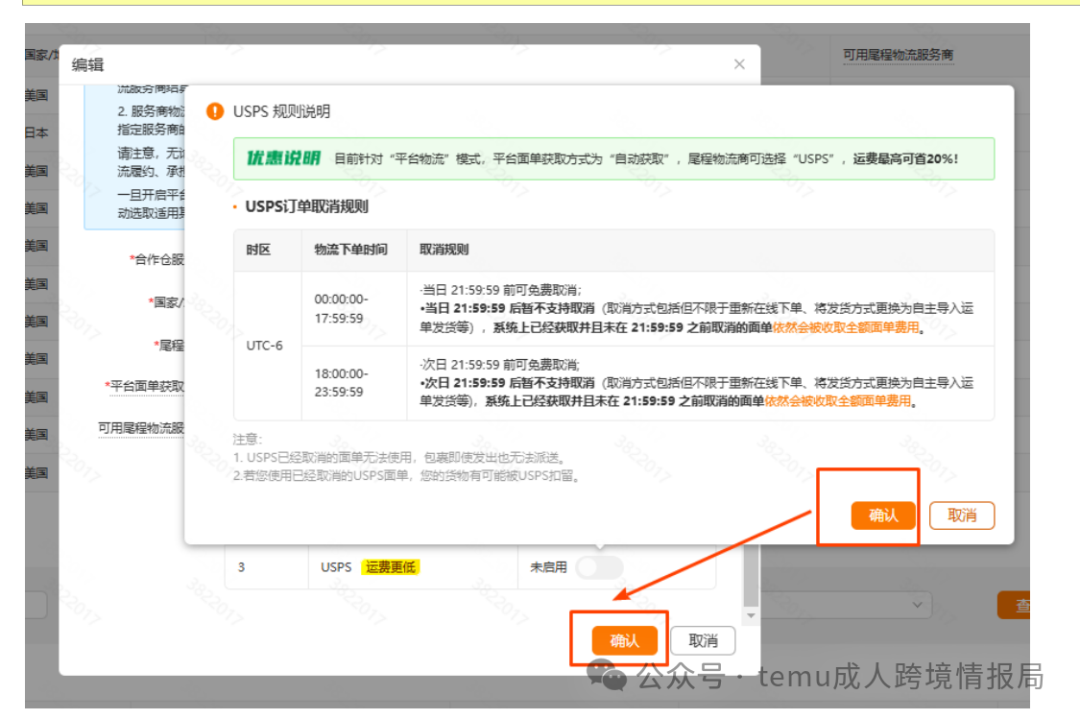Click the 编辑 dialog title

(x=87, y=65)
